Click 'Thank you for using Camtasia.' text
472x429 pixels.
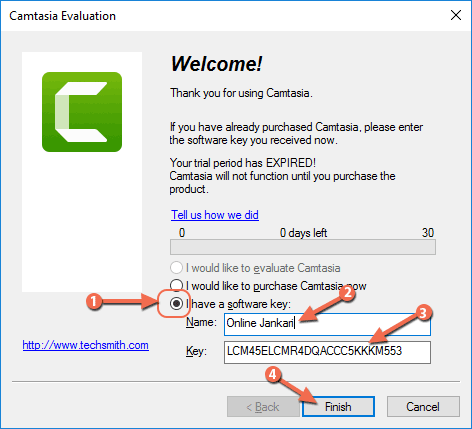(241, 93)
